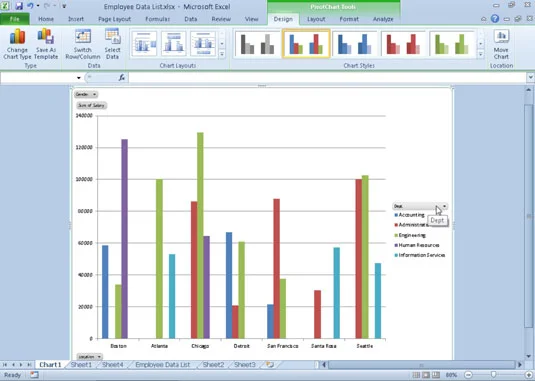The image size is (535, 381).
Task: Click the macro recording icon in status bar
Action: pyautogui.click(x=34, y=375)
